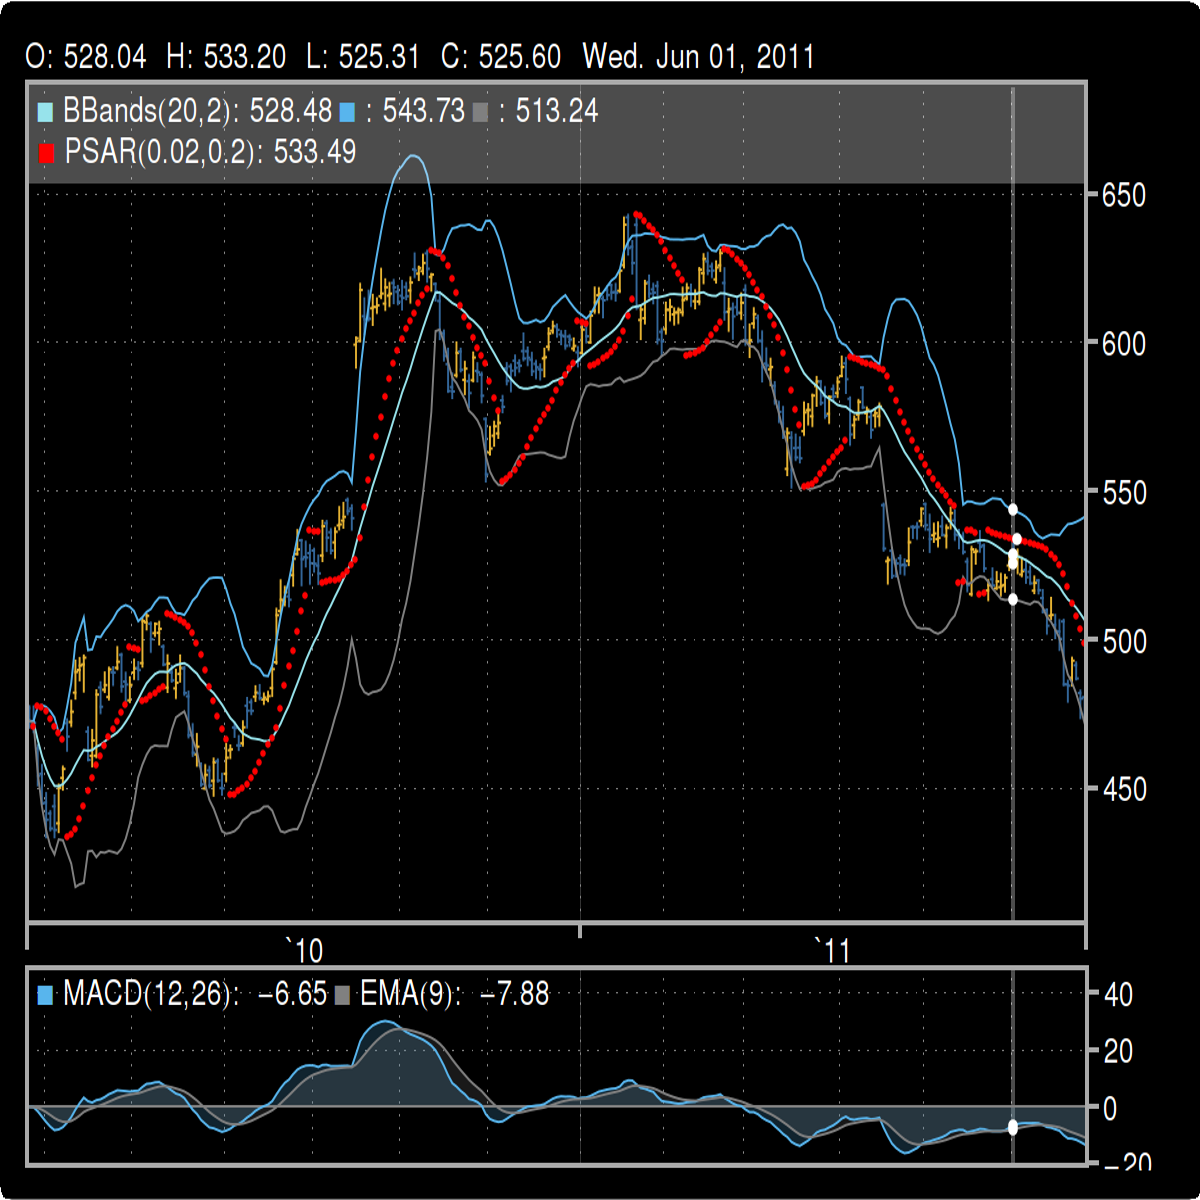
Task: Click the `10 year label on time axis
Action: 304,950
